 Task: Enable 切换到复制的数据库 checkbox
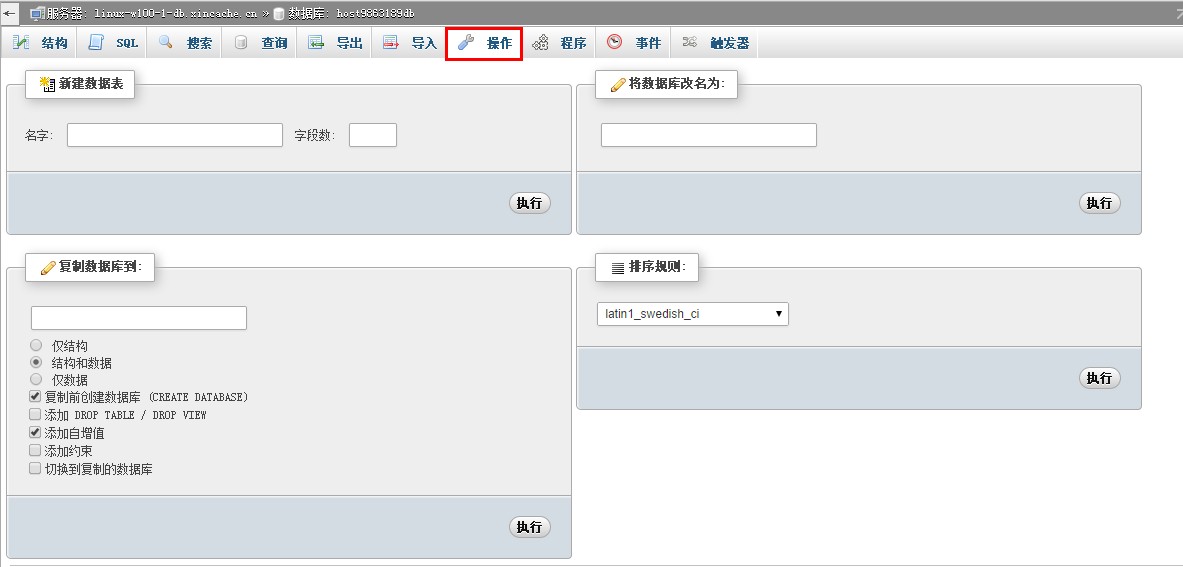coord(36,468)
